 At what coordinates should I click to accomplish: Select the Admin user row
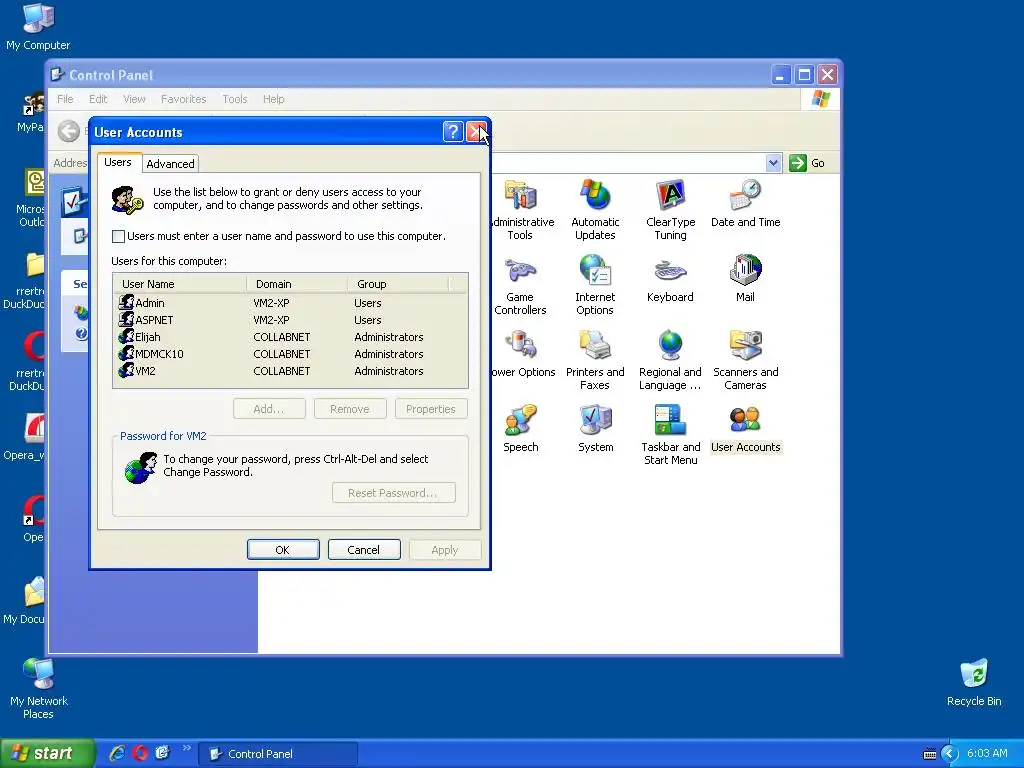pos(290,303)
